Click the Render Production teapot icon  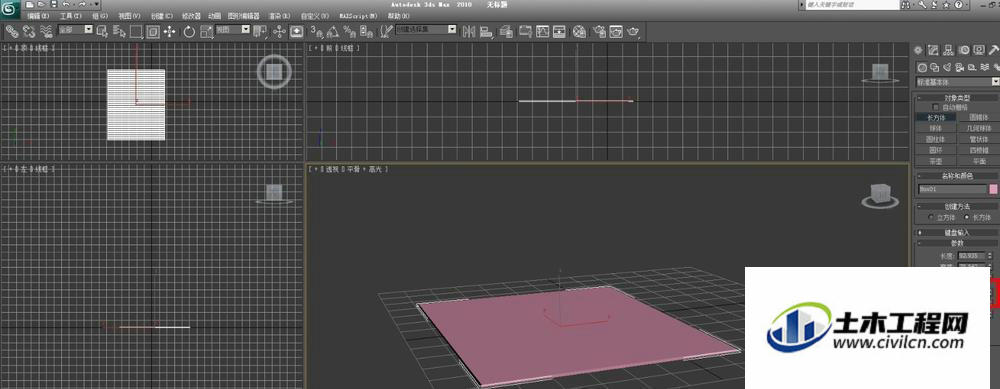coord(633,31)
